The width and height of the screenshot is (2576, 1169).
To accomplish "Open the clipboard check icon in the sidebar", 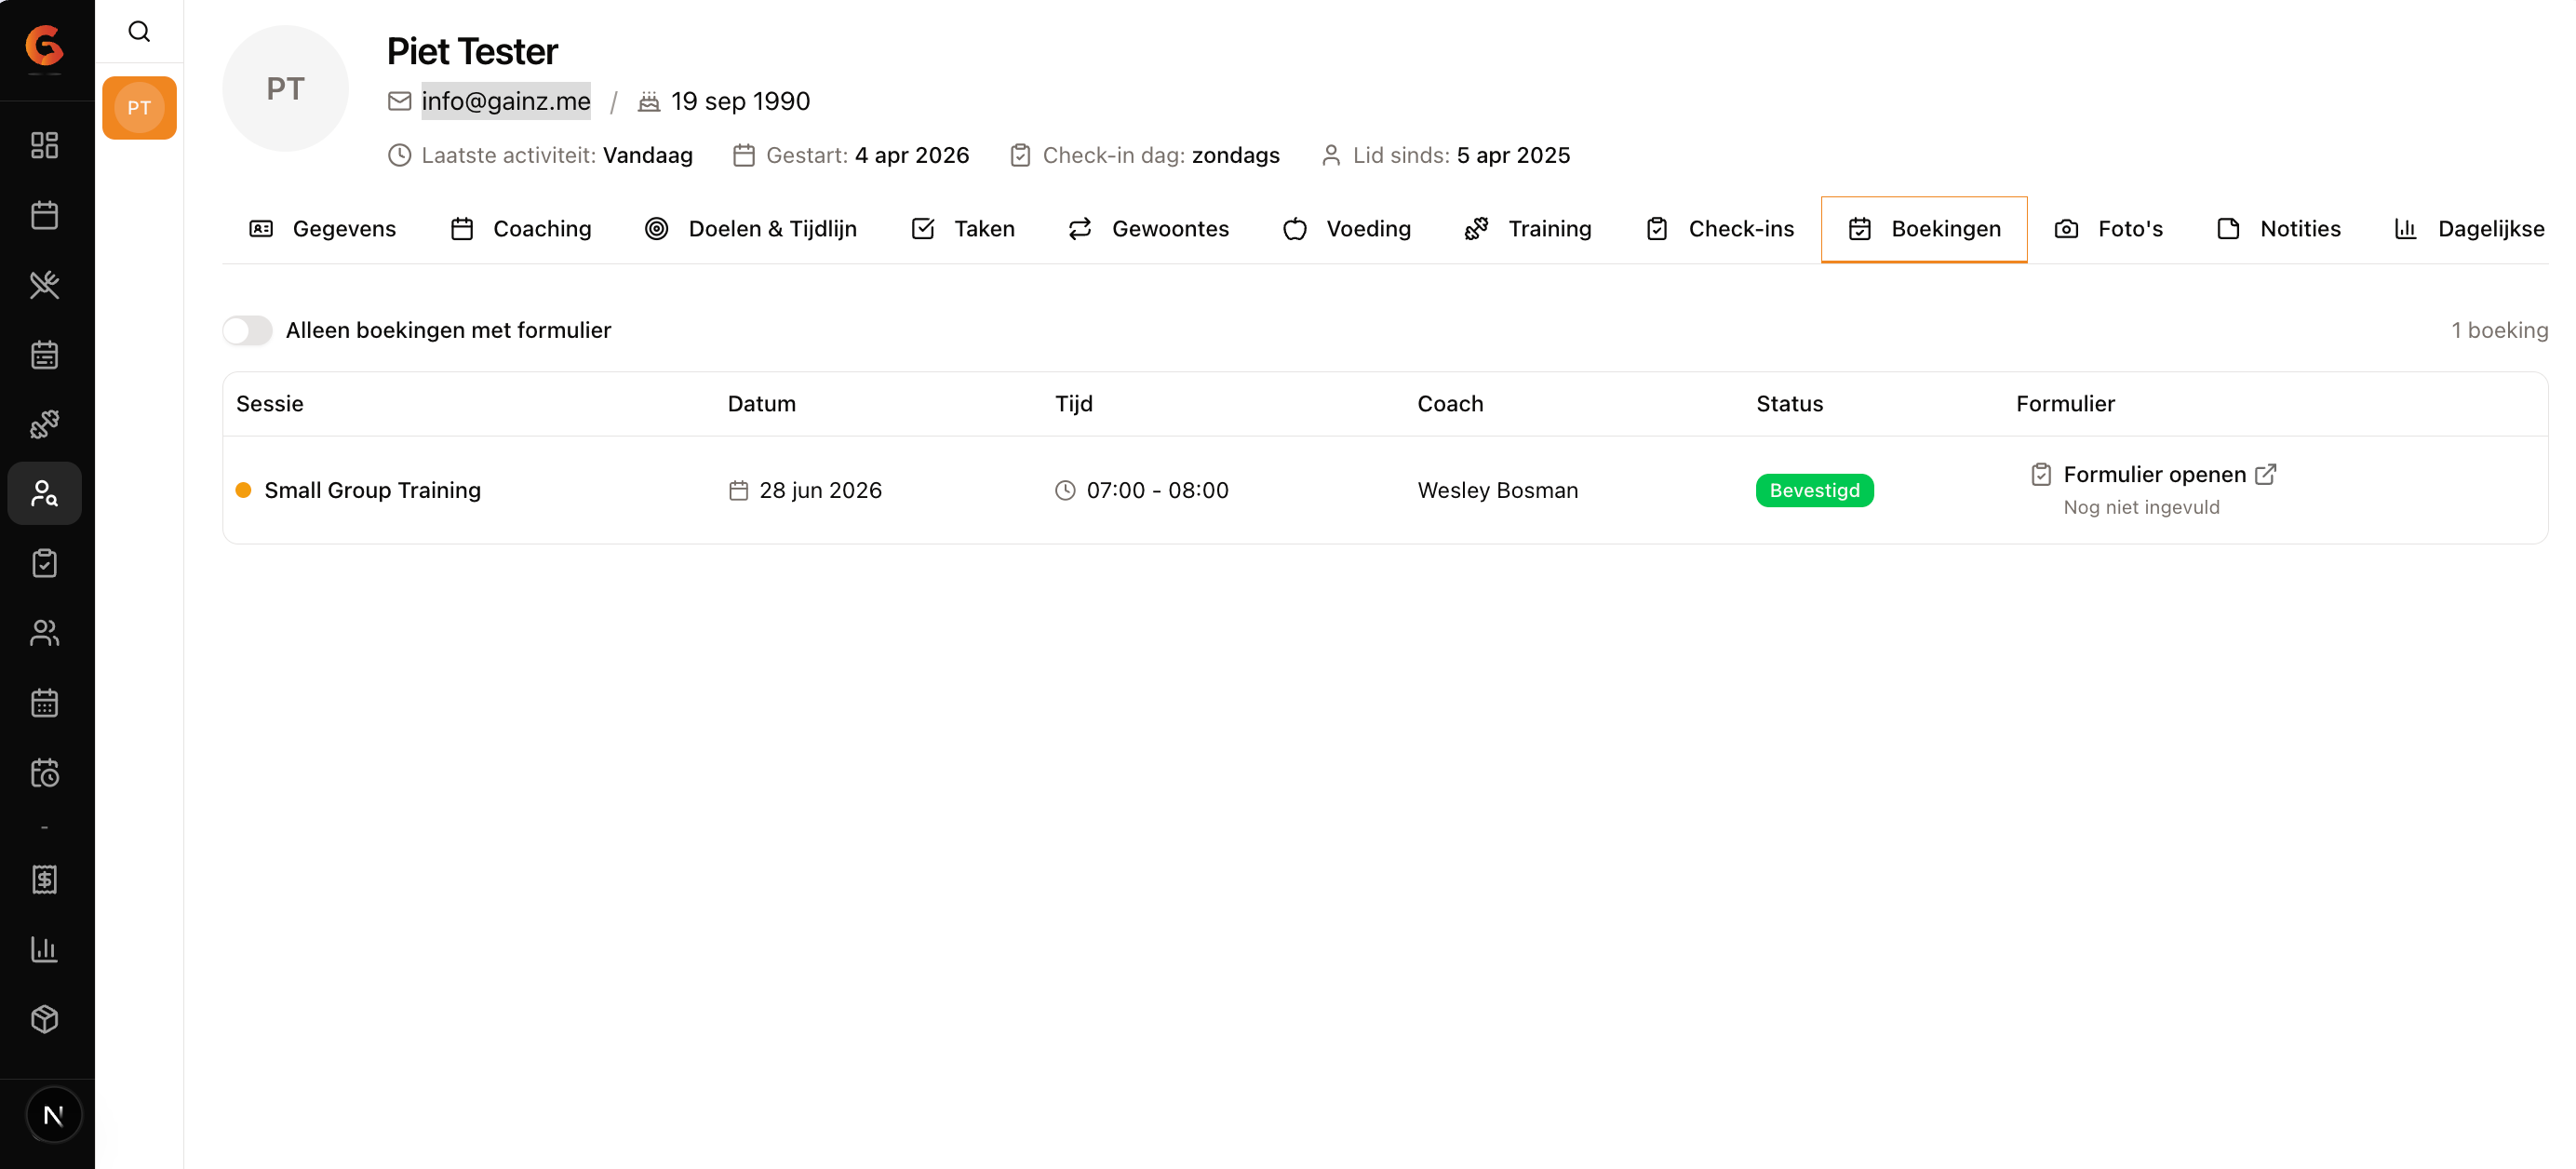I will 45,563.
